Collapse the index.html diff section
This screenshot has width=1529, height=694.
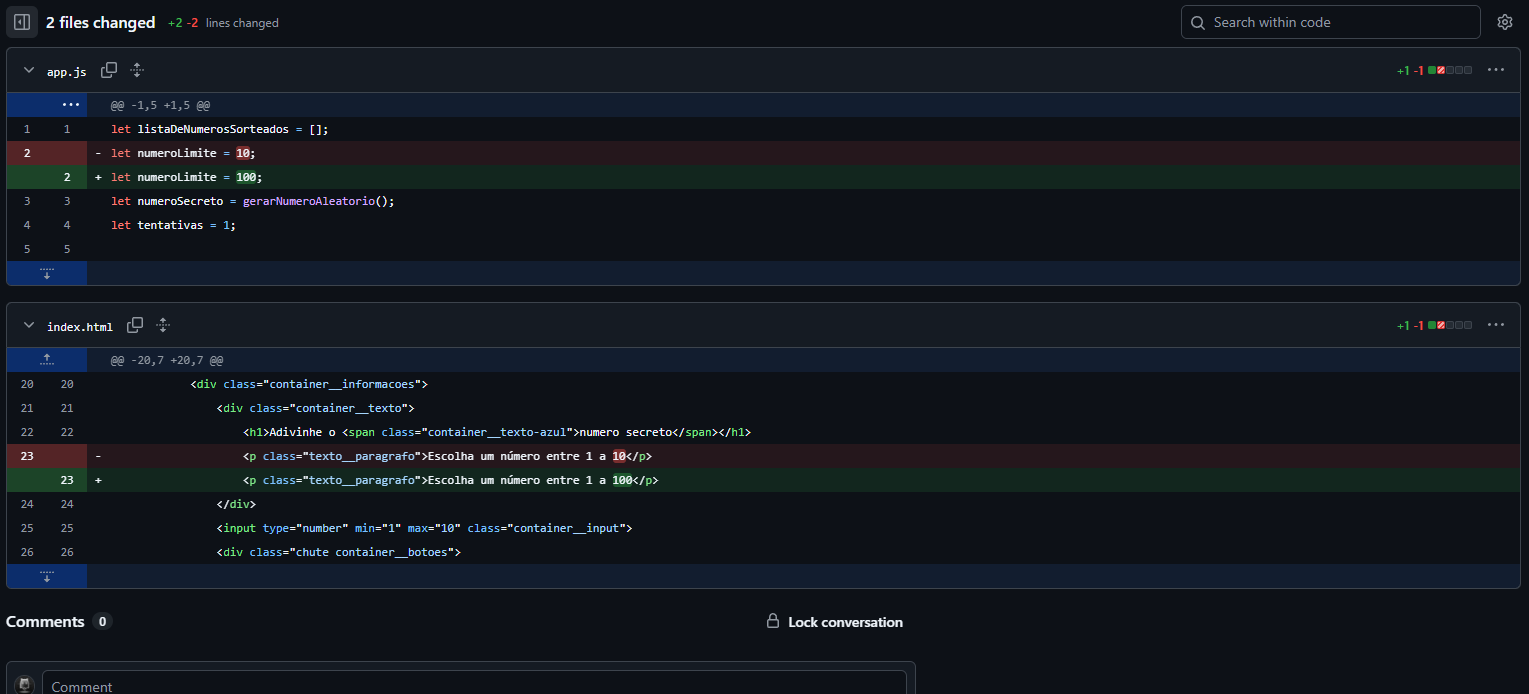click(x=29, y=326)
